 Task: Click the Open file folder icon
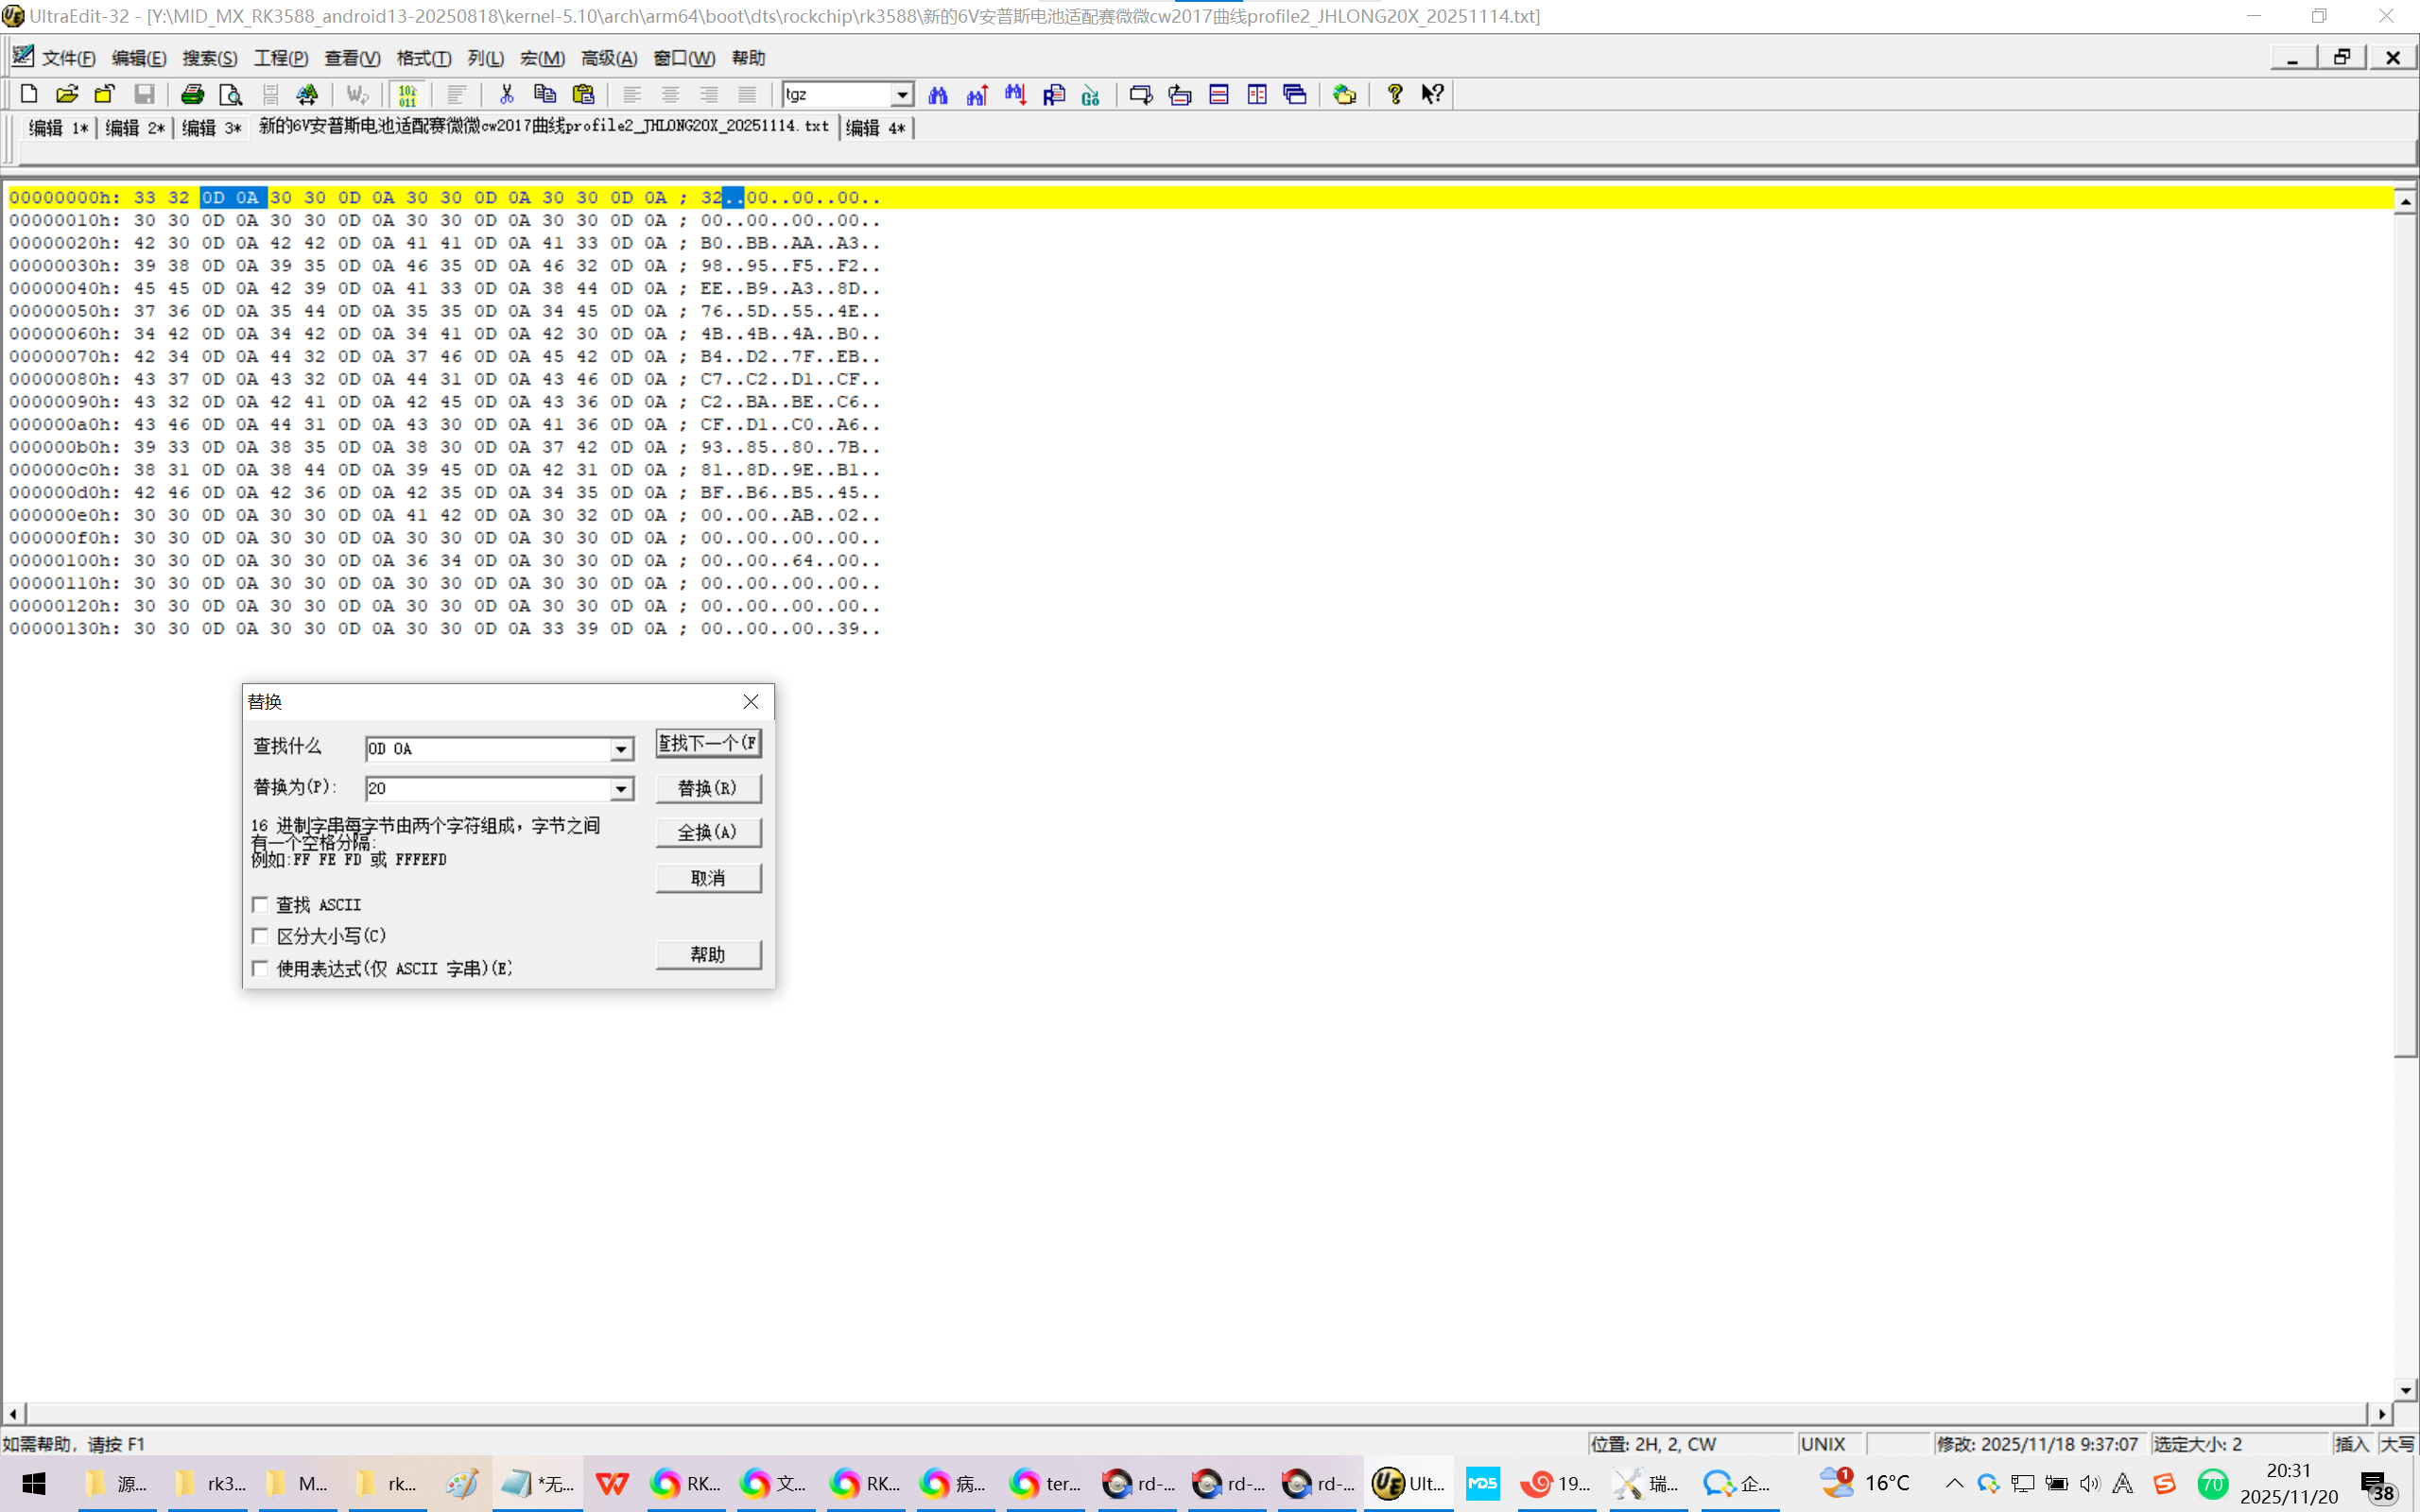pos(67,94)
